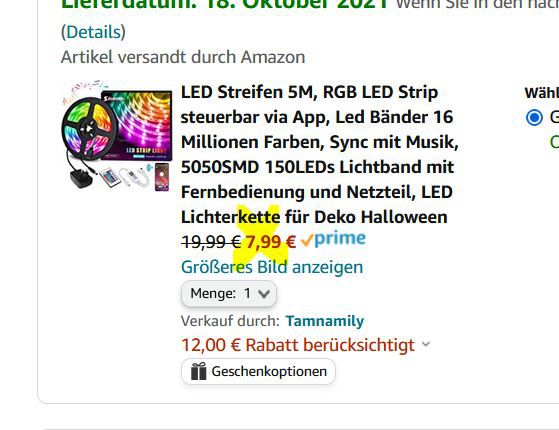Click the Geschenkoptionen button
The width and height of the screenshot is (559, 430).
pyautogui.click(x=258, y=372)
